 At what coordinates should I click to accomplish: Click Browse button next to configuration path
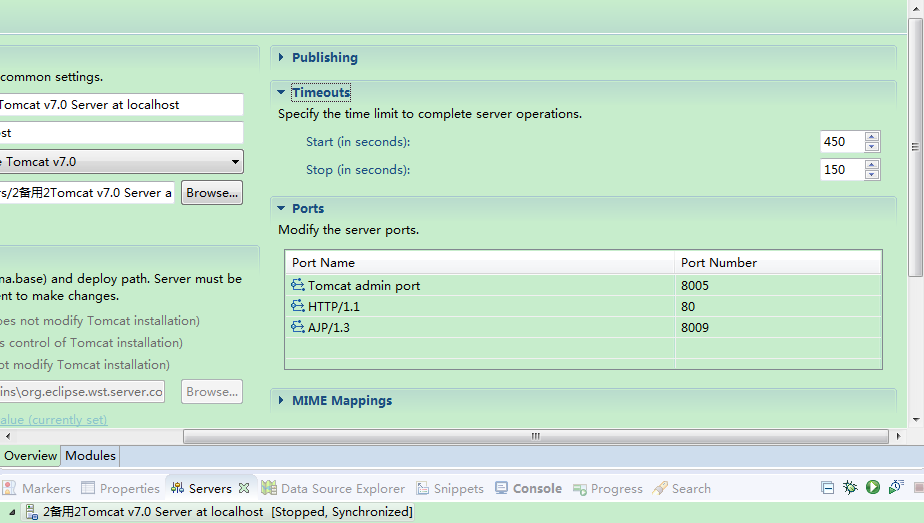(212, 193)
